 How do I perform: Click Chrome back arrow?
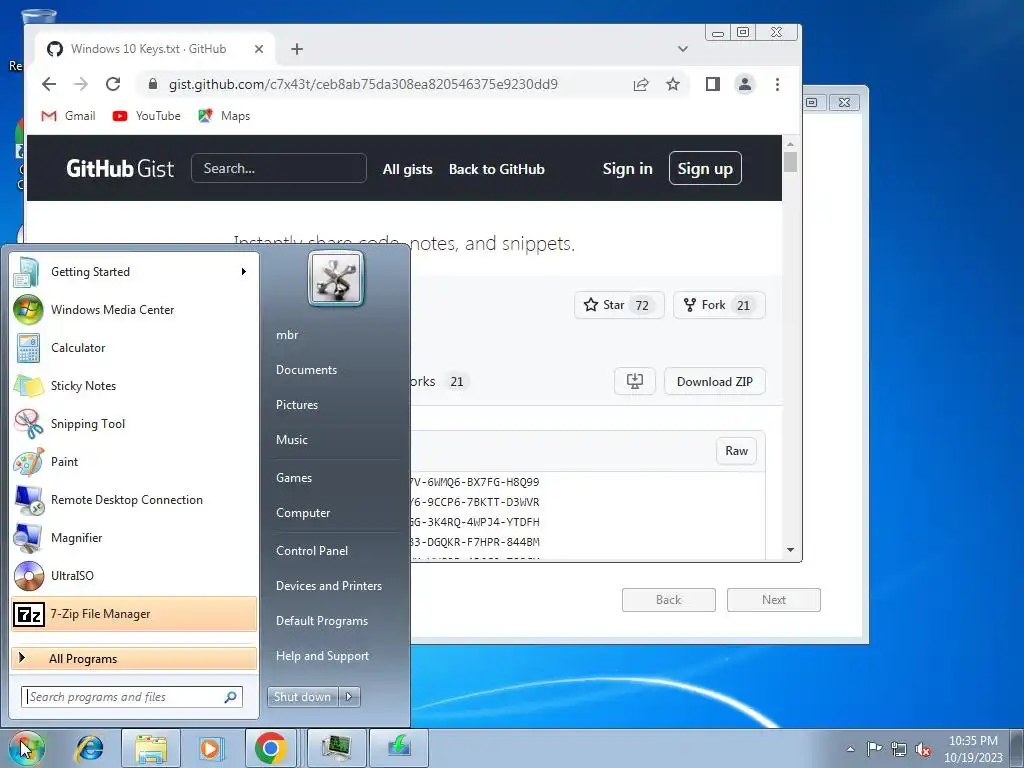tap(49, 84)
